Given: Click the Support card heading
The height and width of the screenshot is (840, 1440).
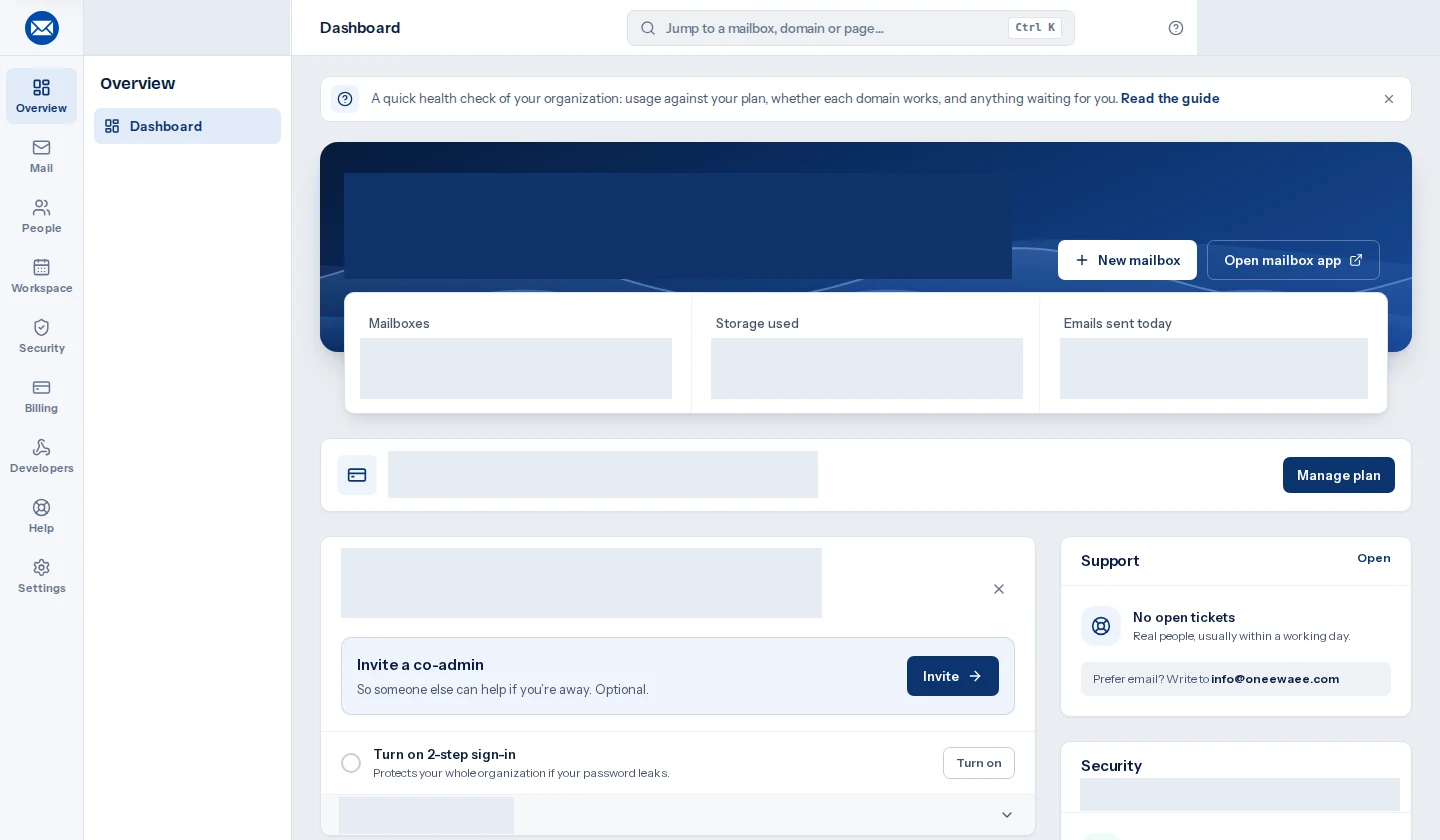Looking at the screenshot, I should pyautogui.click(x=1110, y=561).
